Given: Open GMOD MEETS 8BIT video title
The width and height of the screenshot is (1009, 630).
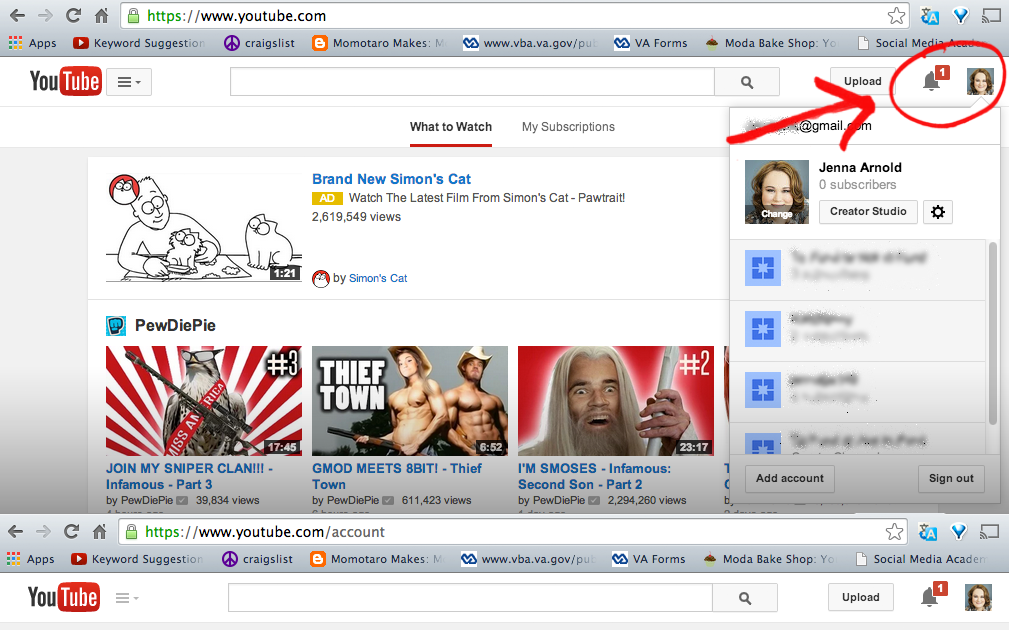Looking at the screenshot, I should pos(397,476).
